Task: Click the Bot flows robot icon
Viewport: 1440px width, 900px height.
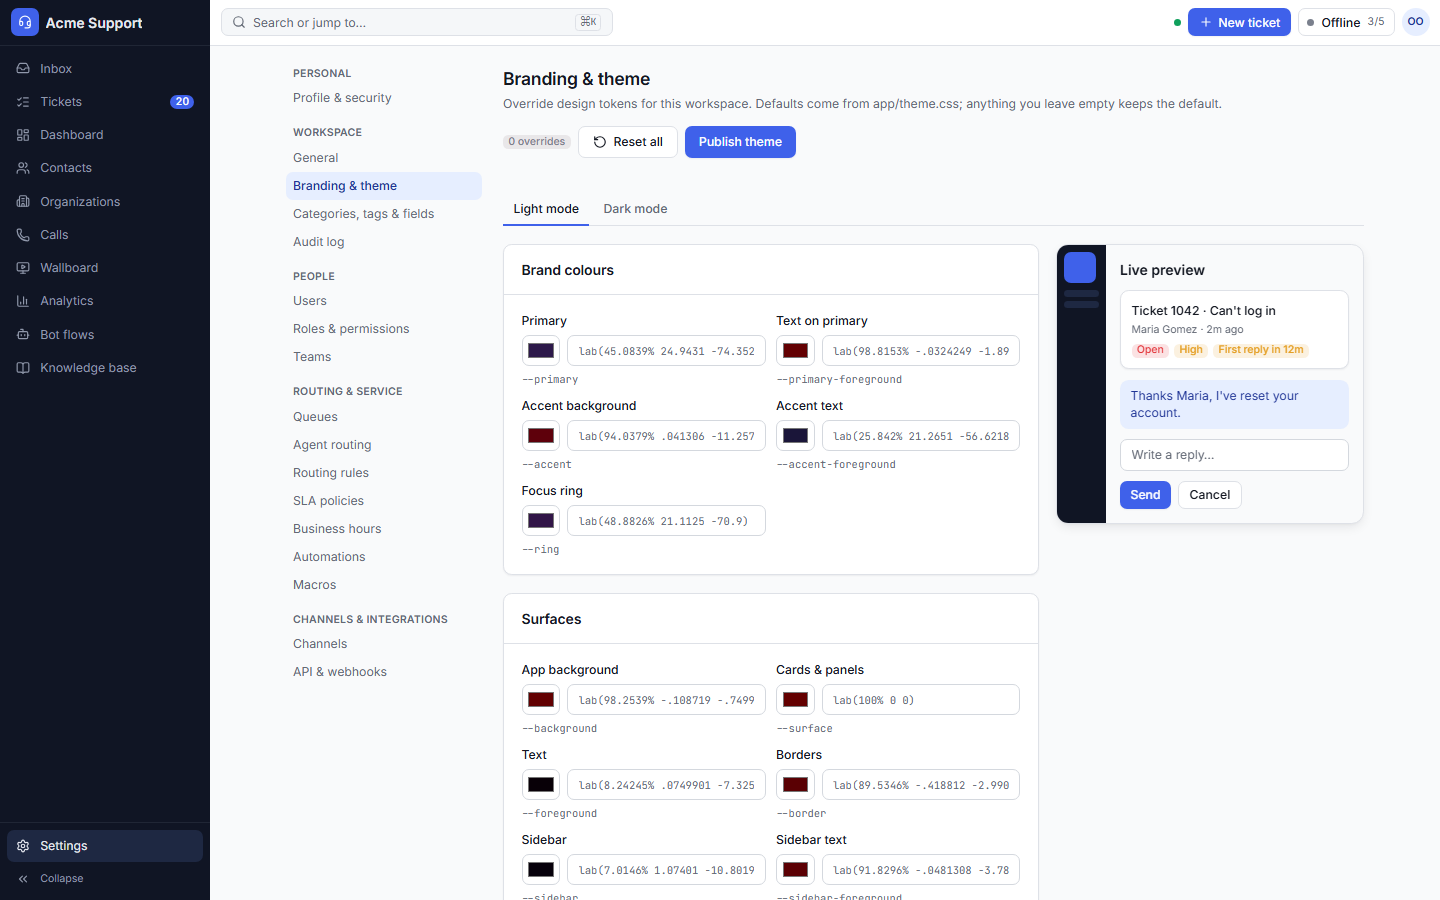Action: 23,335
